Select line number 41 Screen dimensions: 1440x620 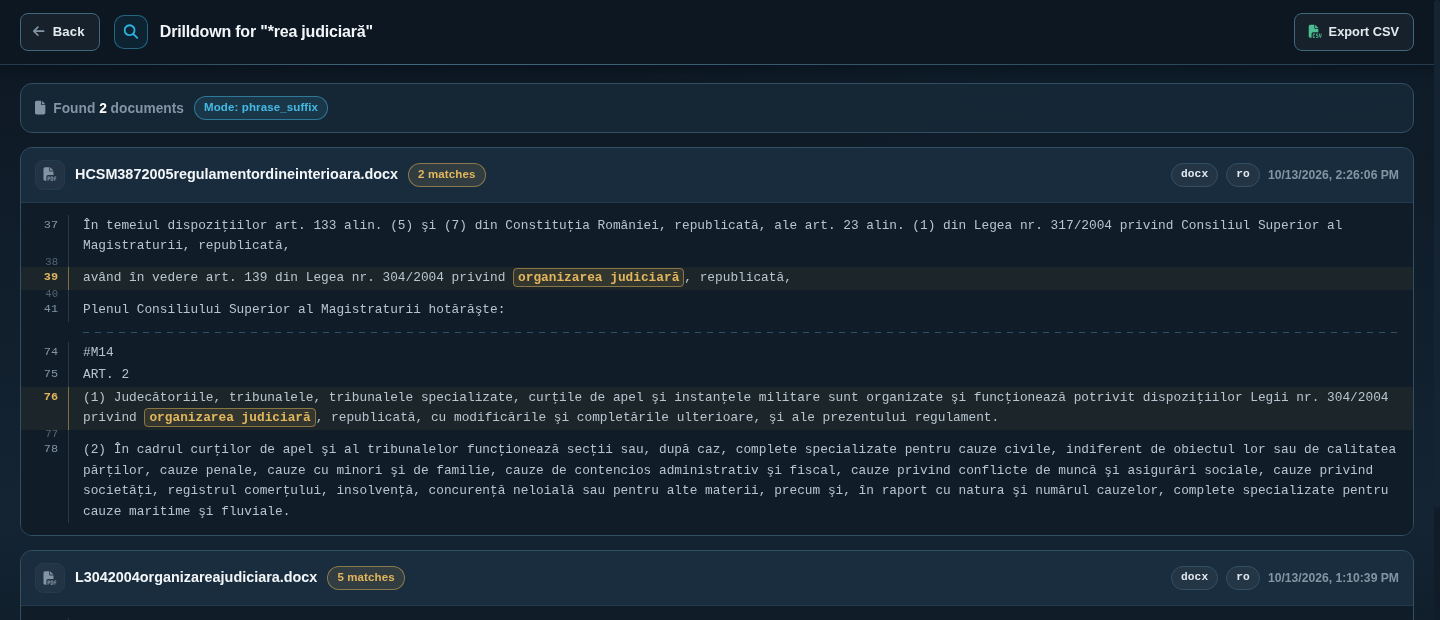[x=51, y=310]
